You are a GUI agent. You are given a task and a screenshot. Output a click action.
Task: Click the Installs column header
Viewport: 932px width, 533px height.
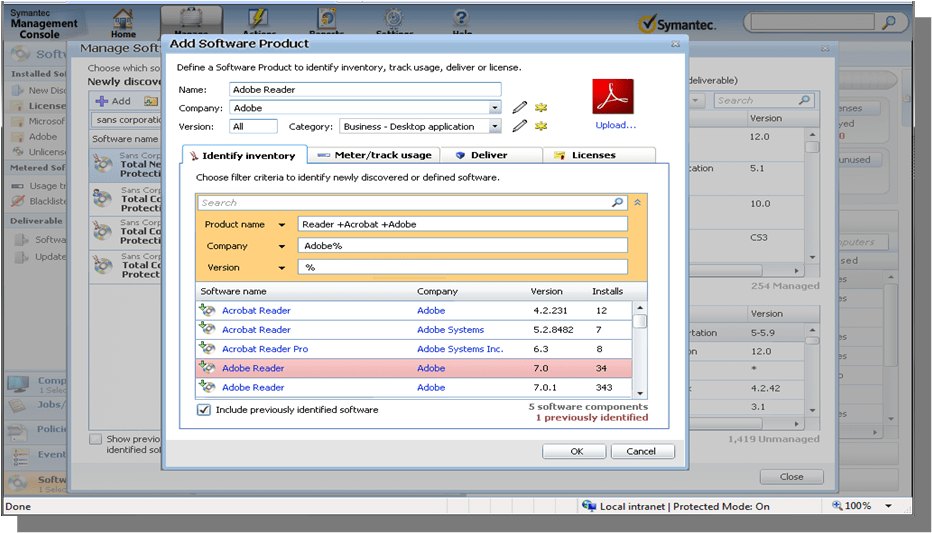(607, 291)
